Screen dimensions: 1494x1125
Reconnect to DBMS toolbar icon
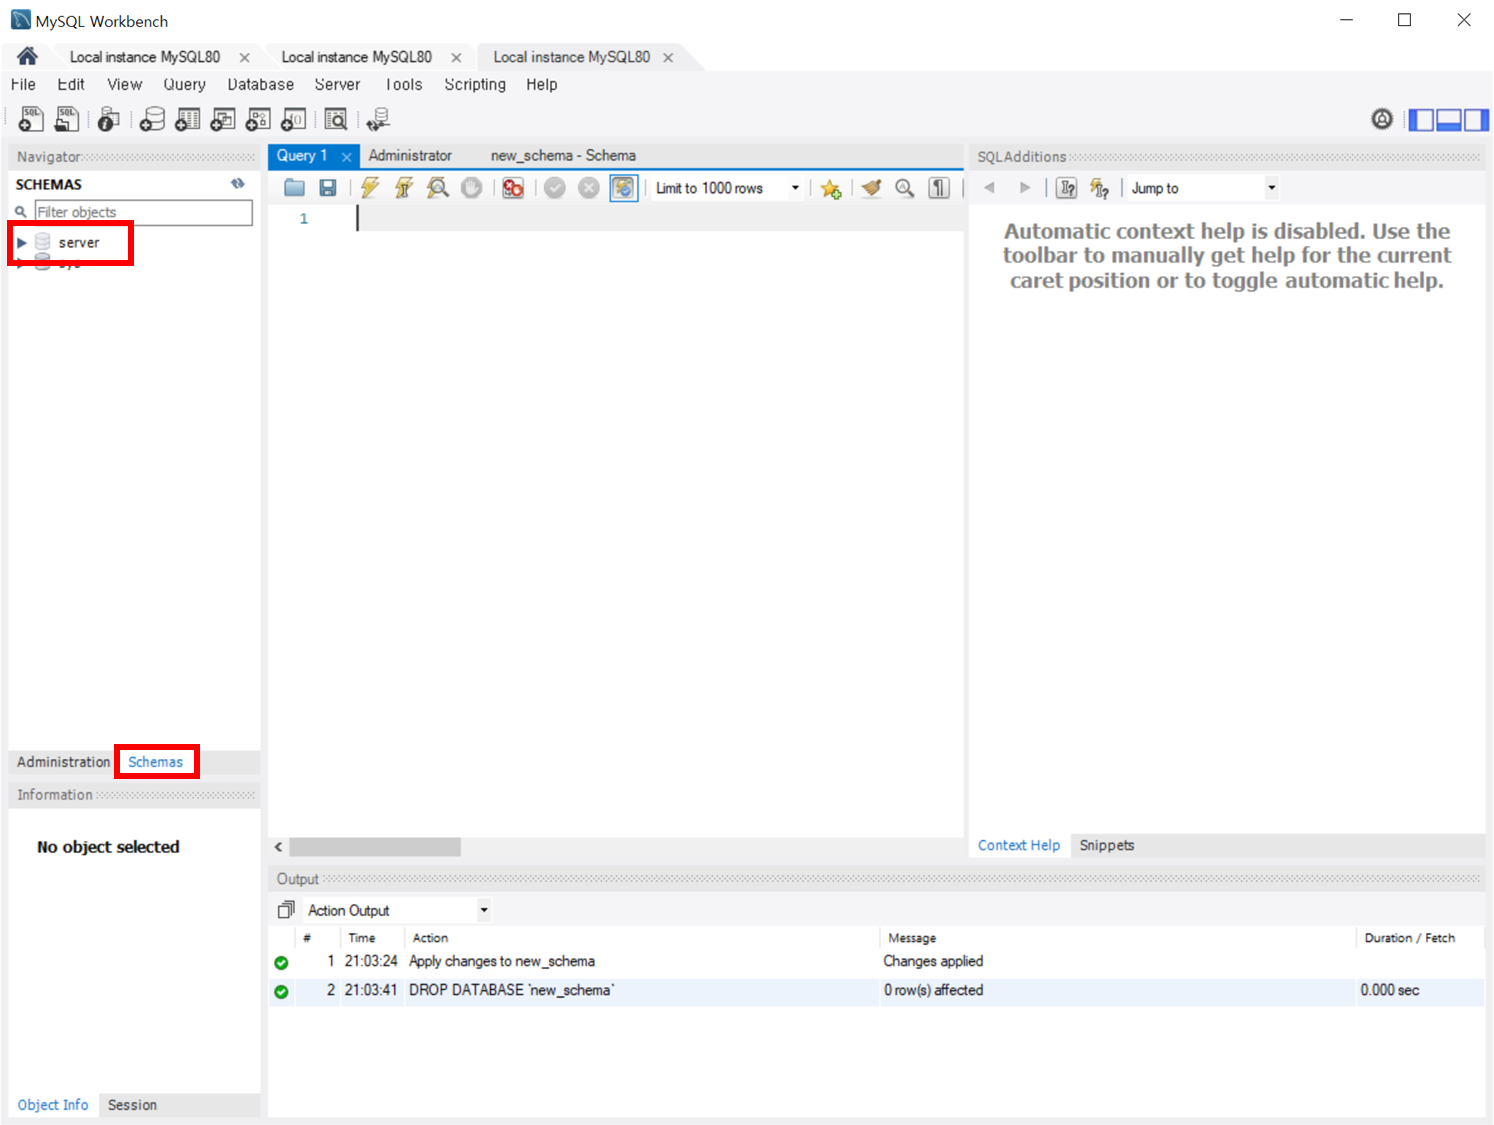click(x=378, y=120)
